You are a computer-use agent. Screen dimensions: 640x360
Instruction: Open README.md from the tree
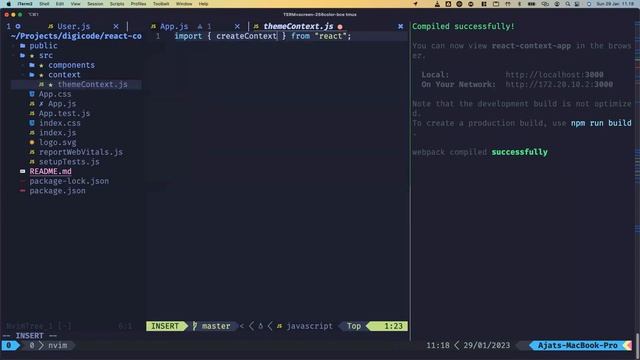pos(50,171)
